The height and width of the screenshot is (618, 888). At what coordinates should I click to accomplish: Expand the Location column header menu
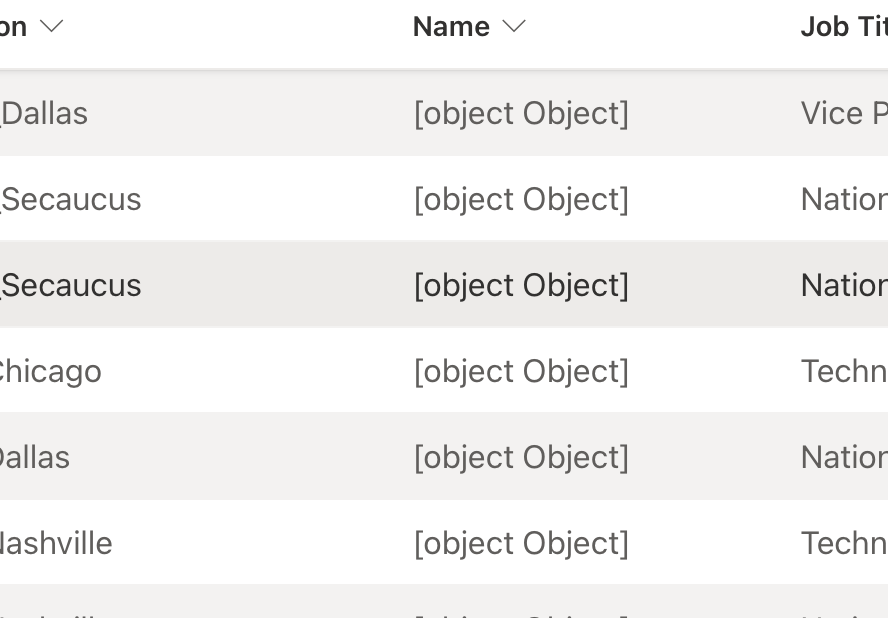click(51, 26)
